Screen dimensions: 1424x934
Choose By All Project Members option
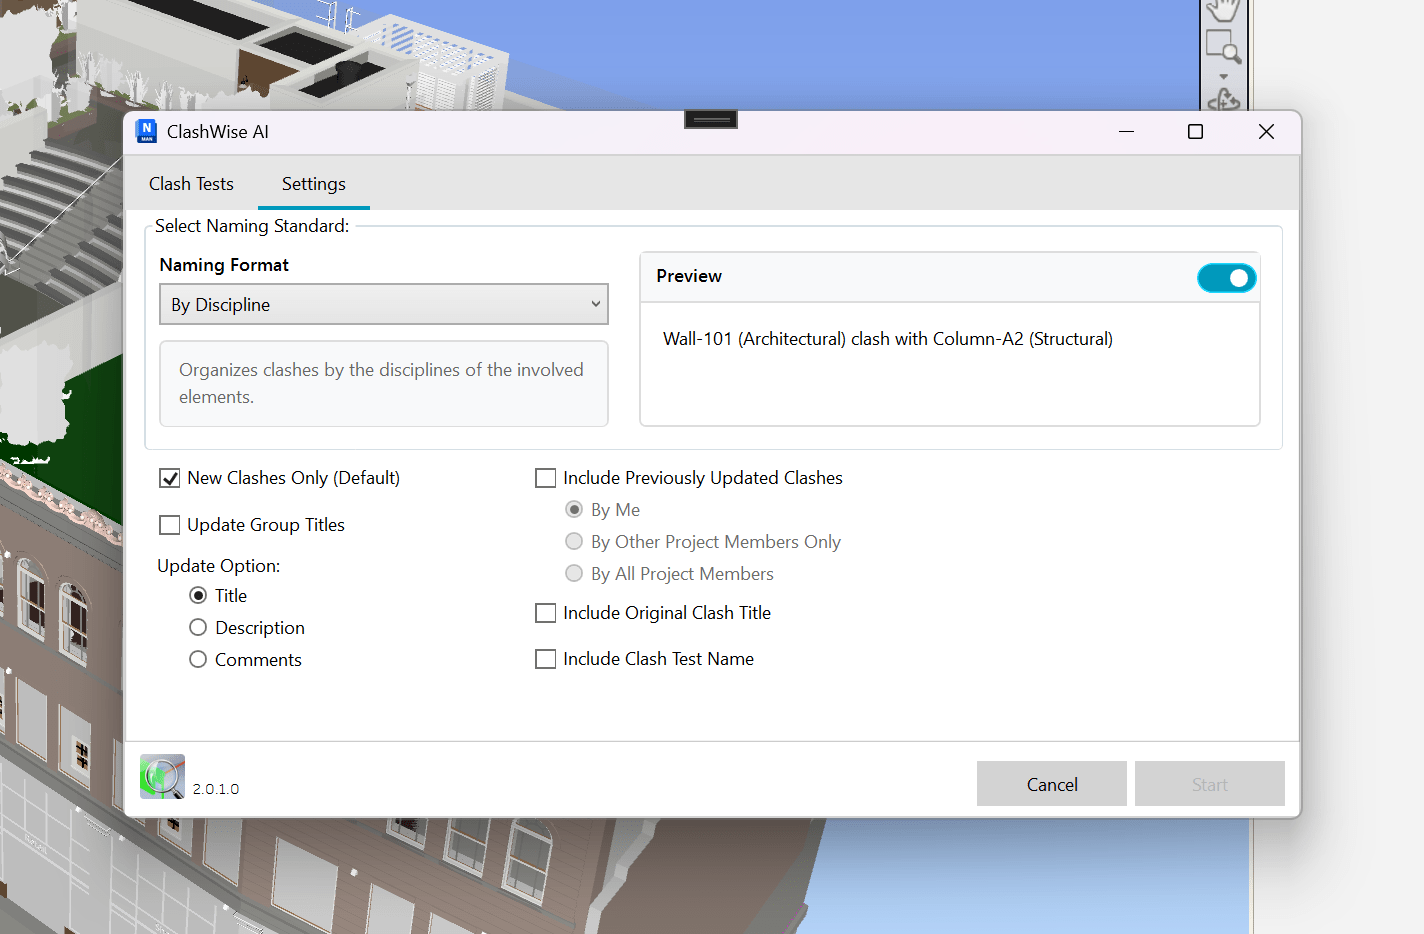(x=574, y=574)
